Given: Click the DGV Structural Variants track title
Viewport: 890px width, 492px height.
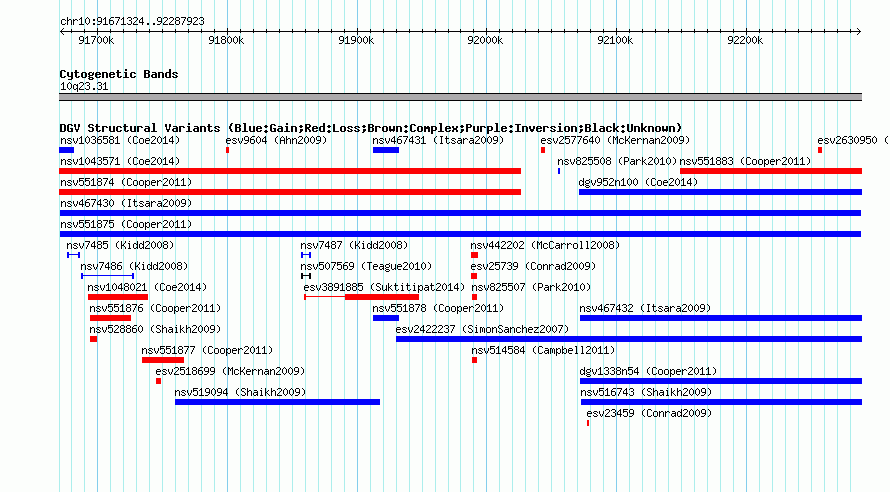Looking at the screenshot, I should (371, 128).
